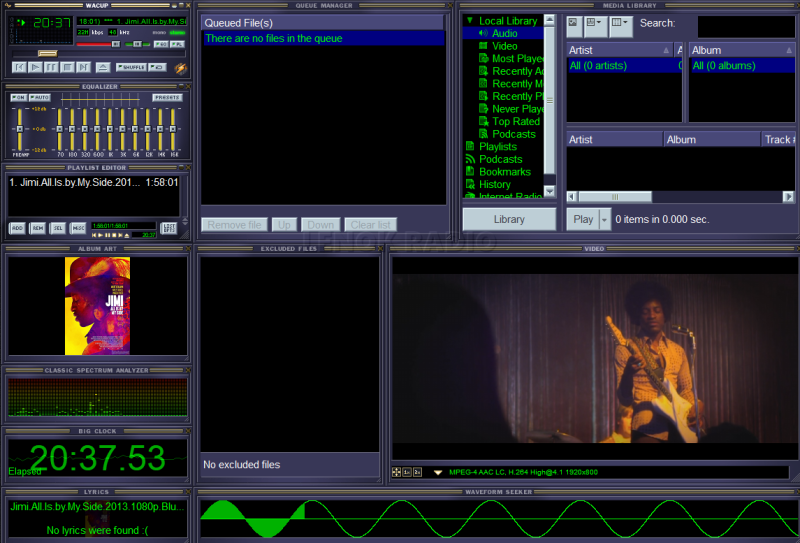Select the Jimi.All.Is.by.My.Side playlist entry
This screenshot has height=543, width=800.
tap(94, 182)
